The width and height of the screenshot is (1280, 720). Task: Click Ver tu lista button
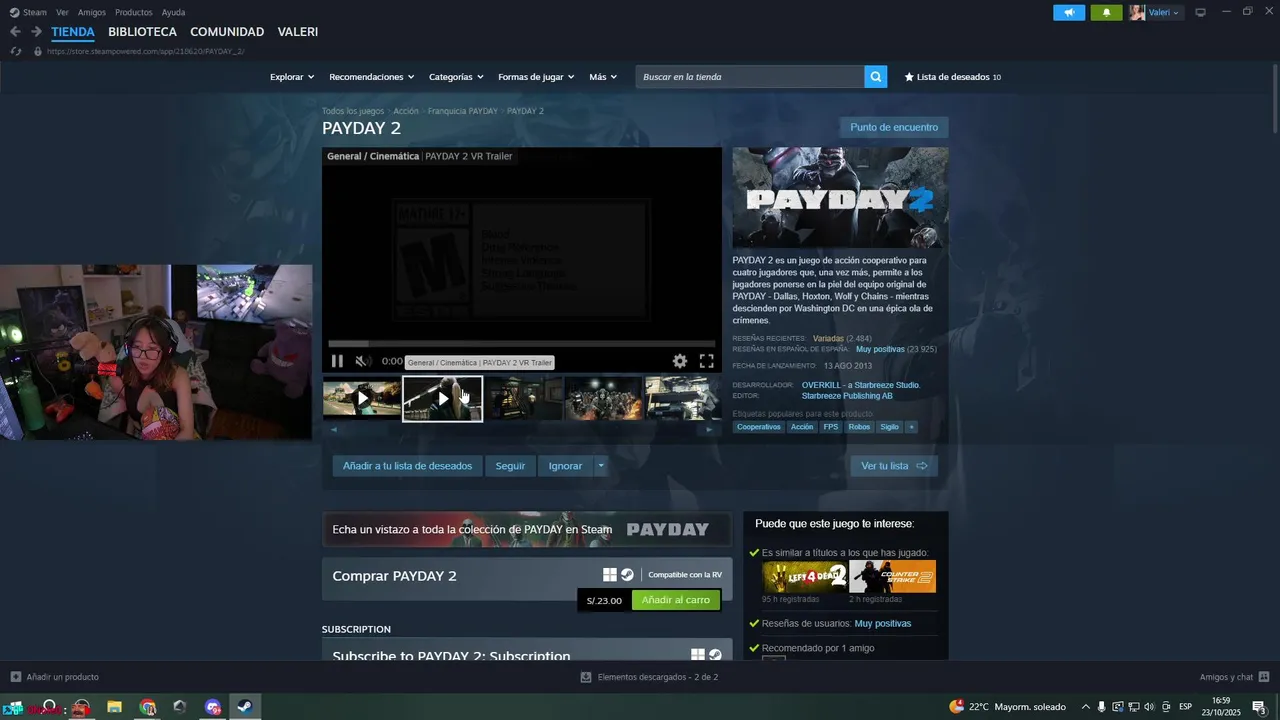point(894,466)
